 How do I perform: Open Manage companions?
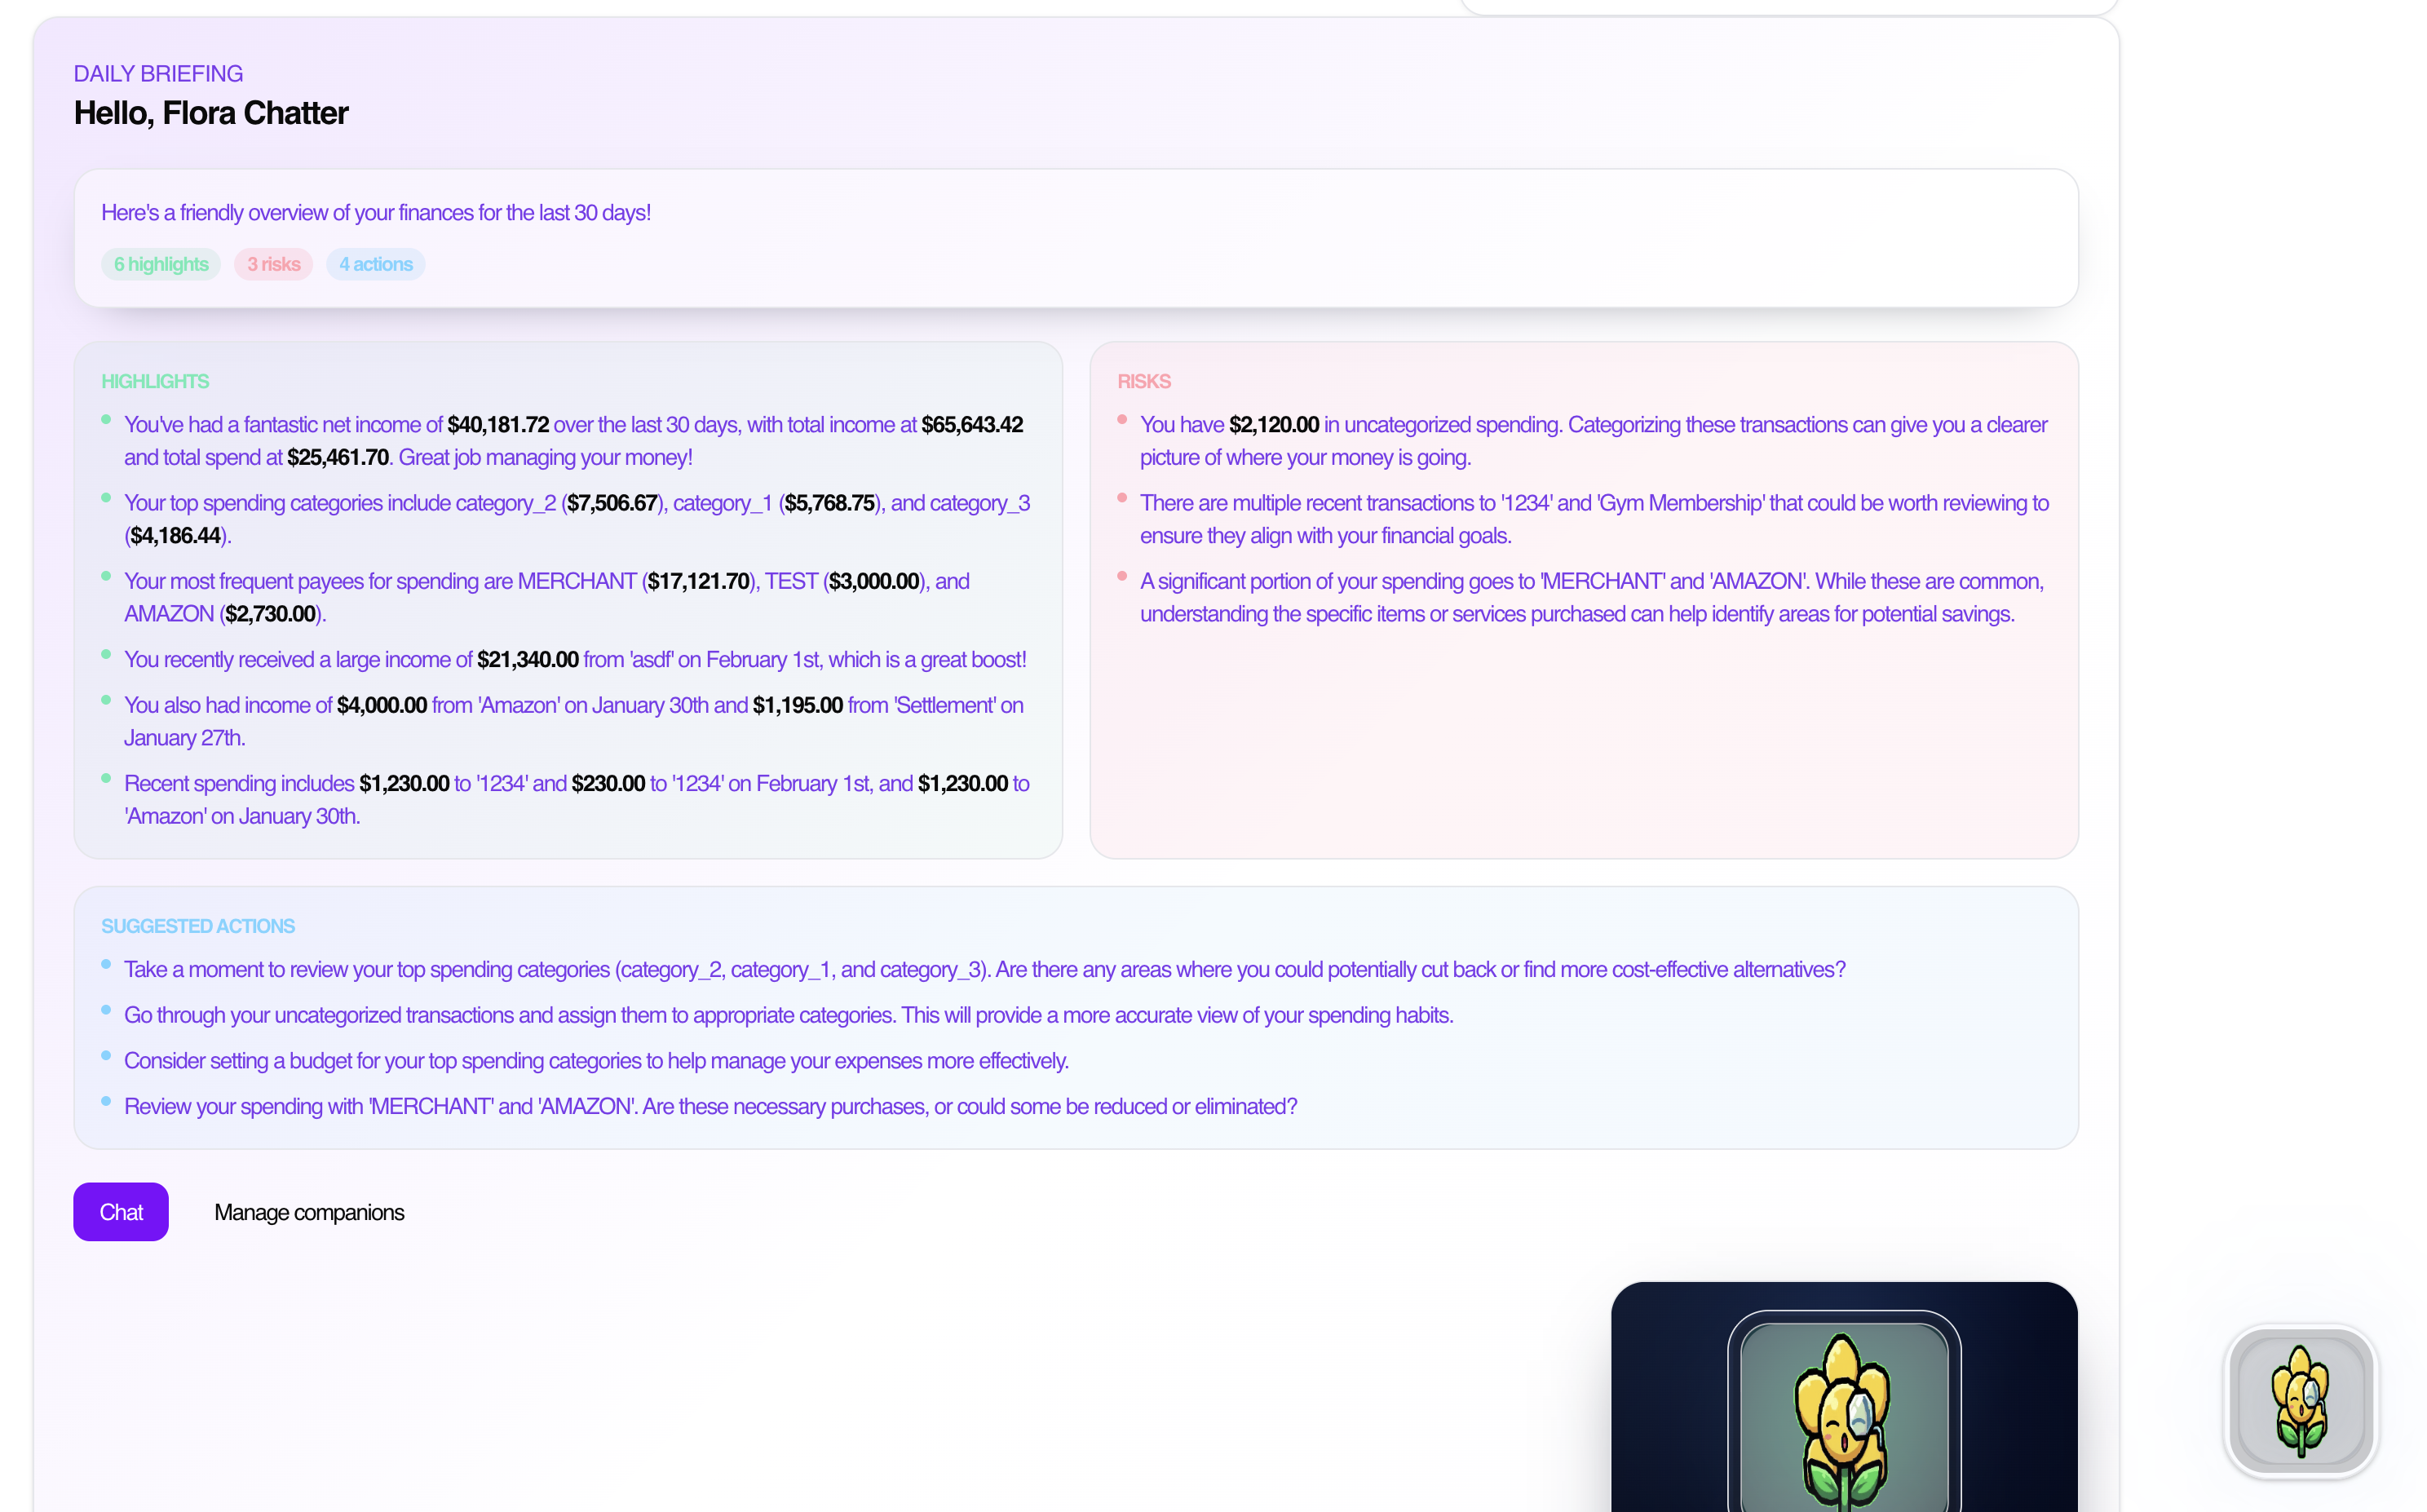(309, 1212)
